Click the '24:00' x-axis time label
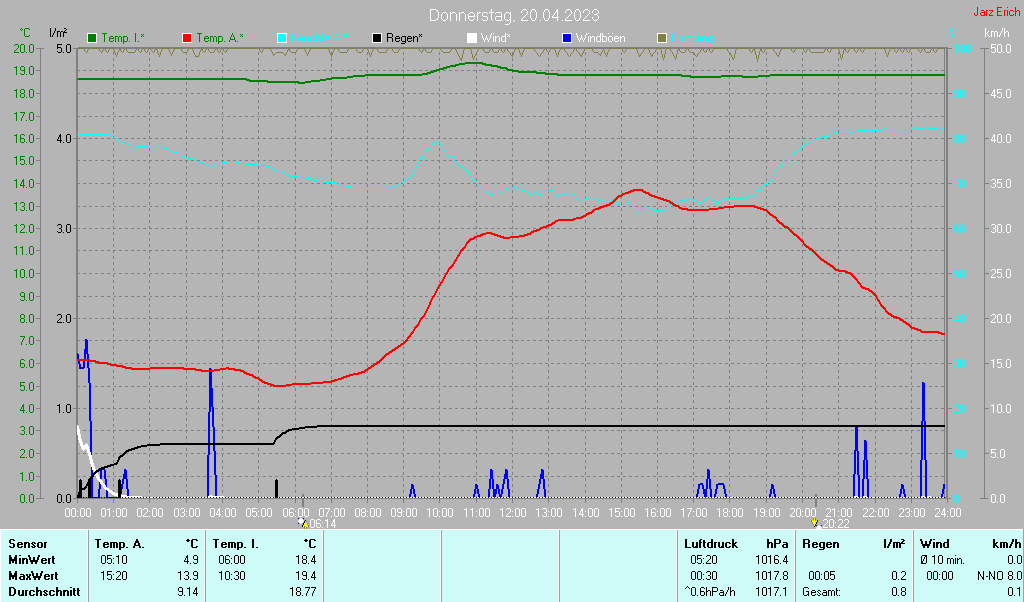Screen dimensions: 1024x602 (948, 513)
